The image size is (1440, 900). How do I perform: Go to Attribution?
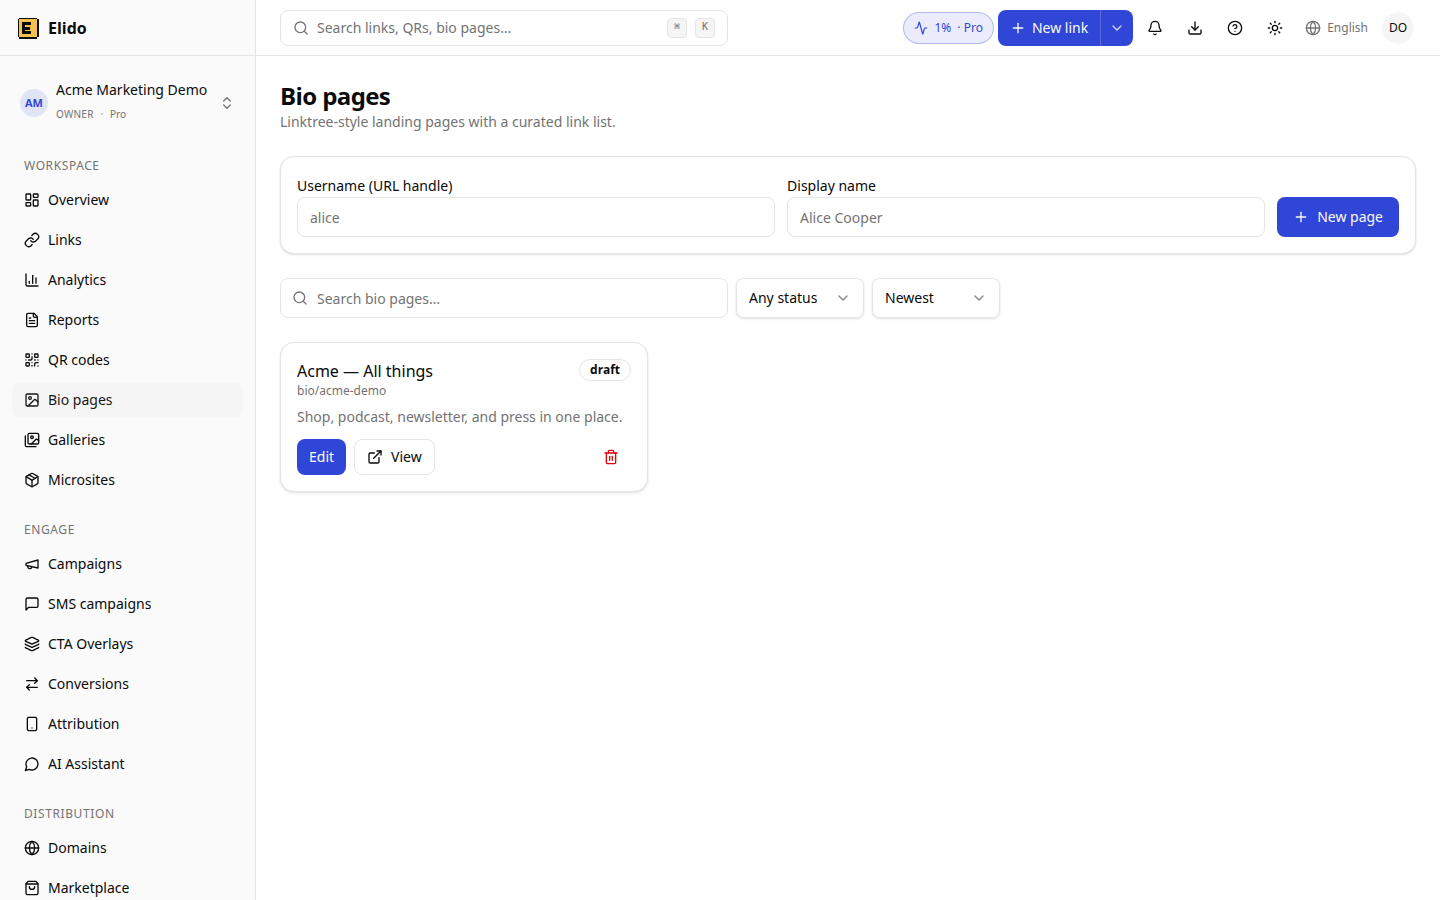click(128, 724)
